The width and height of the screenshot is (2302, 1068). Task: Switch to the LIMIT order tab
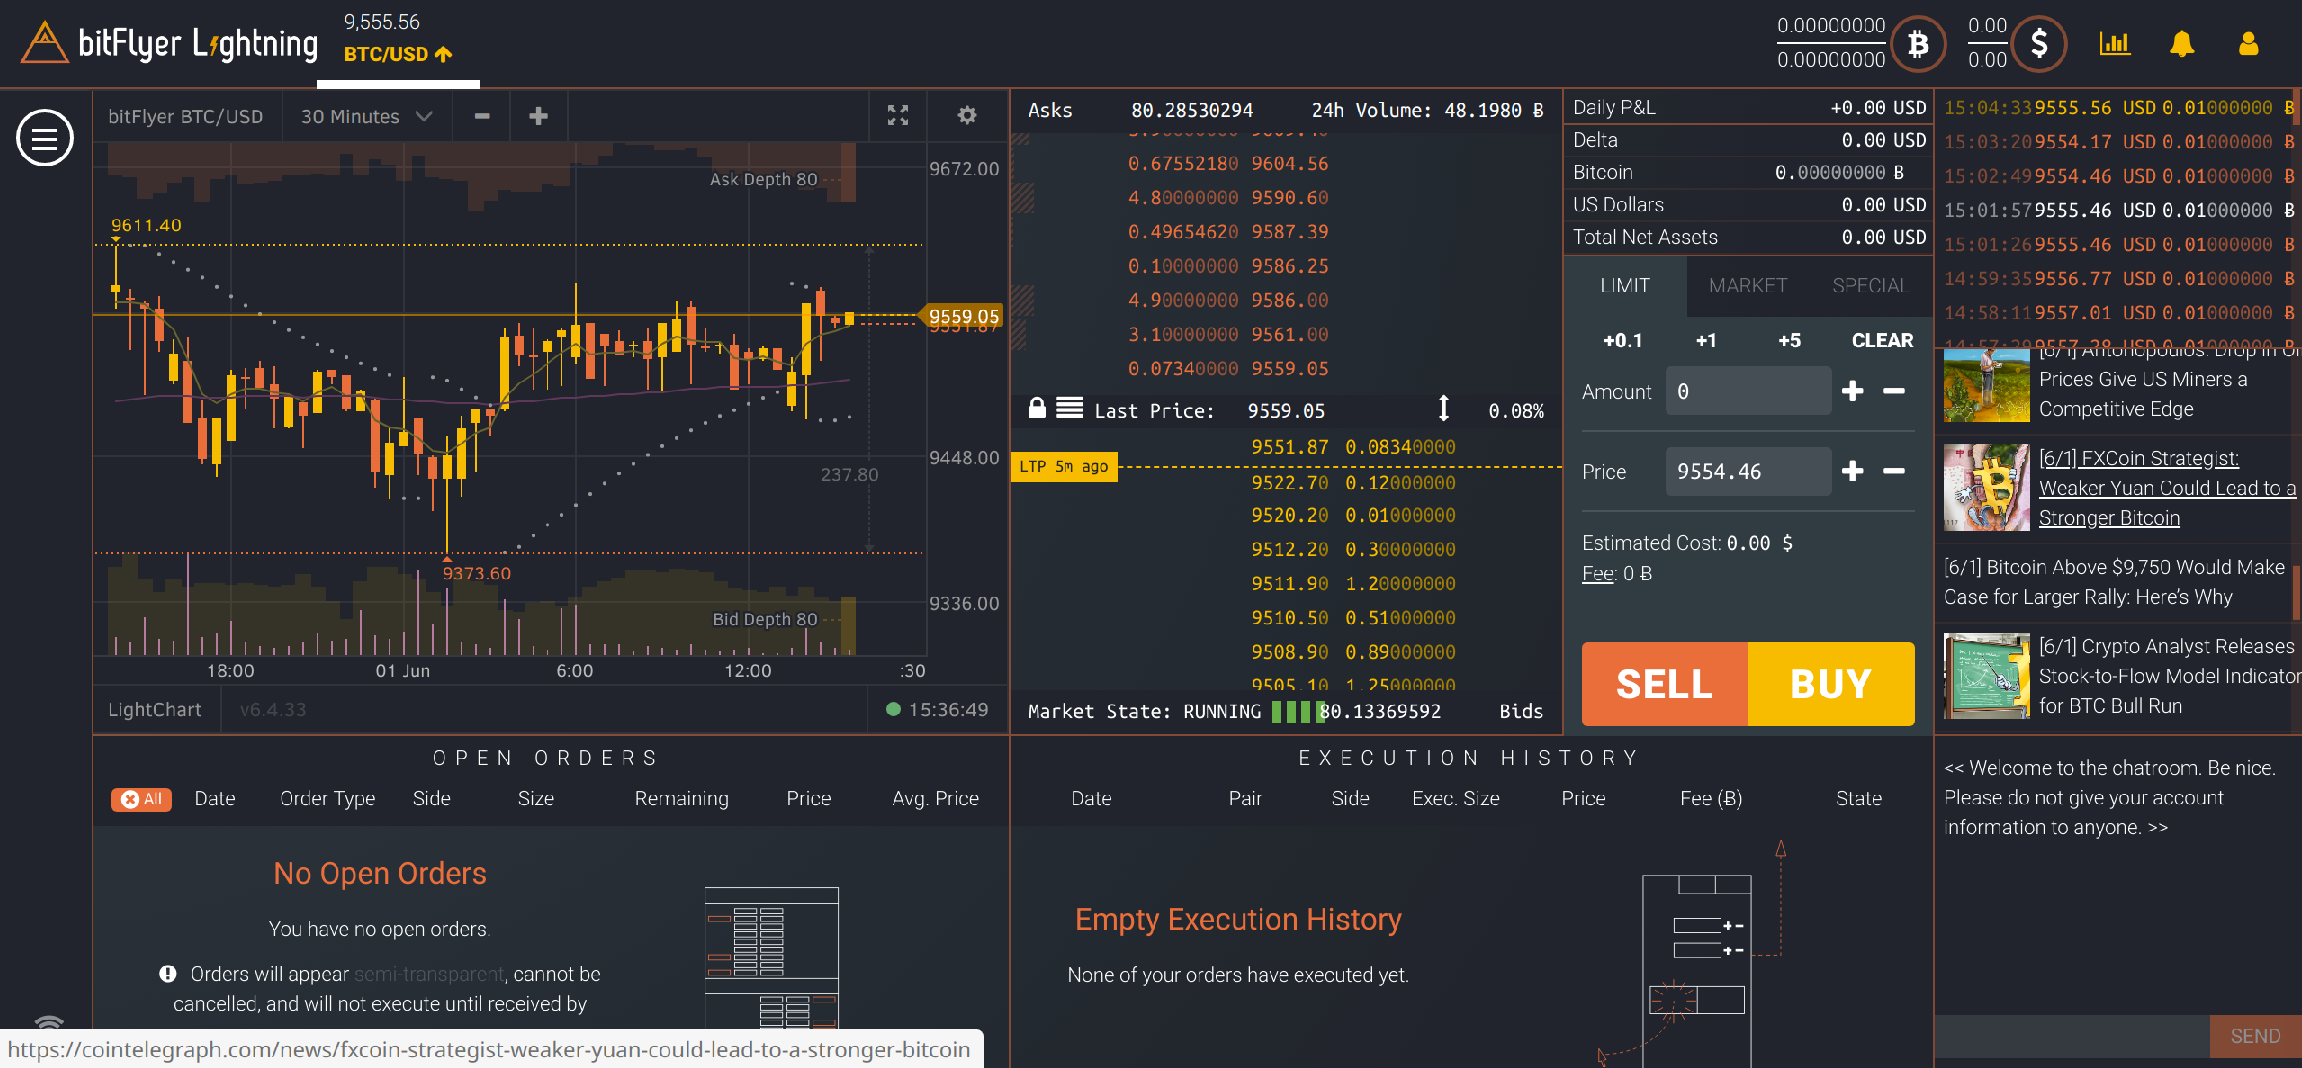1625,286
